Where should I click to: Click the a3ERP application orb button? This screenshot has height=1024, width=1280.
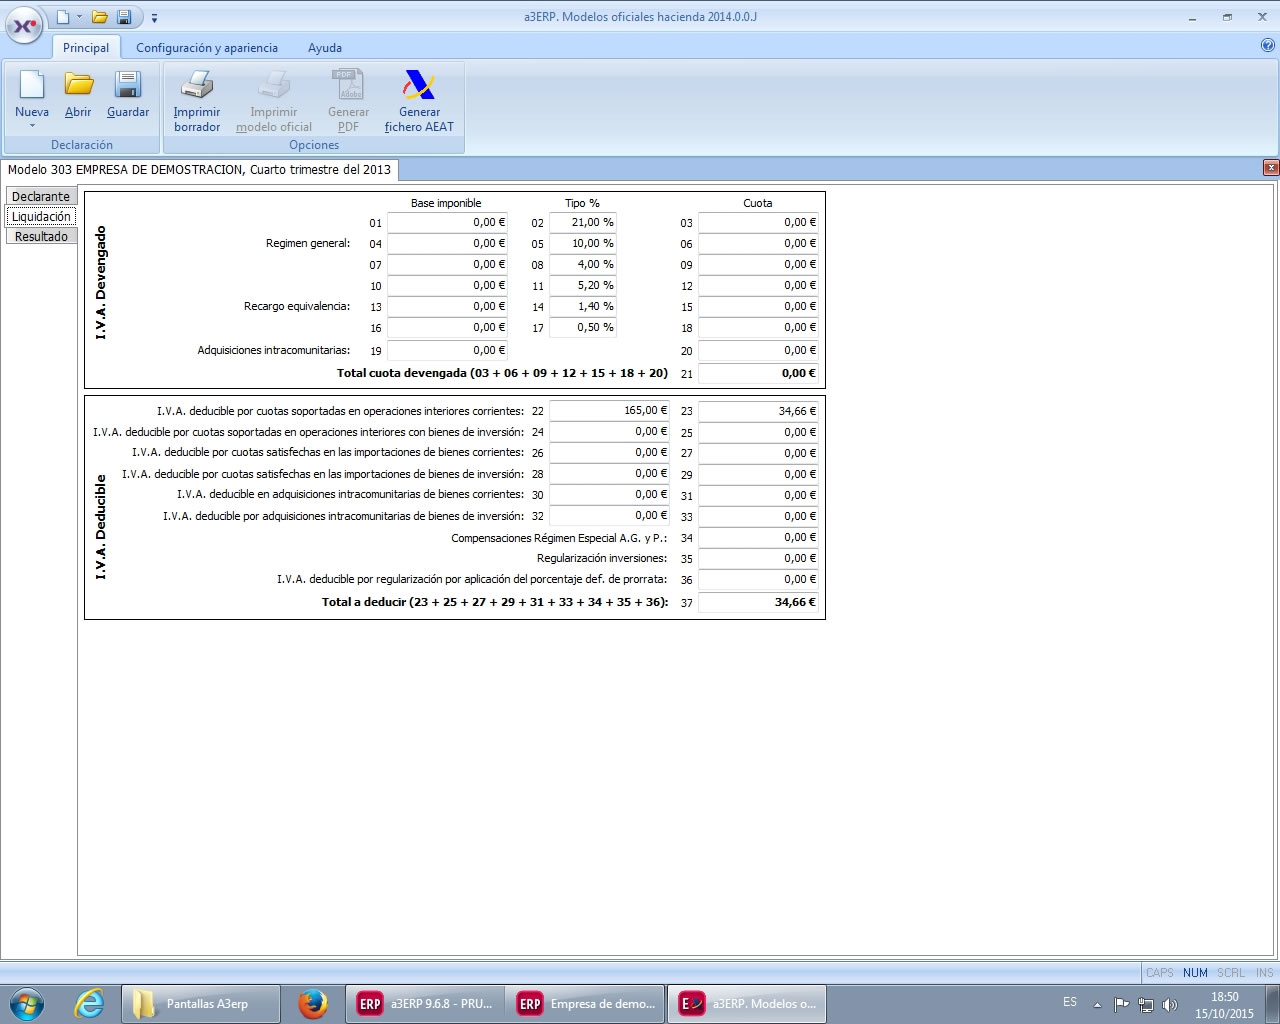(x=24, y=25)
